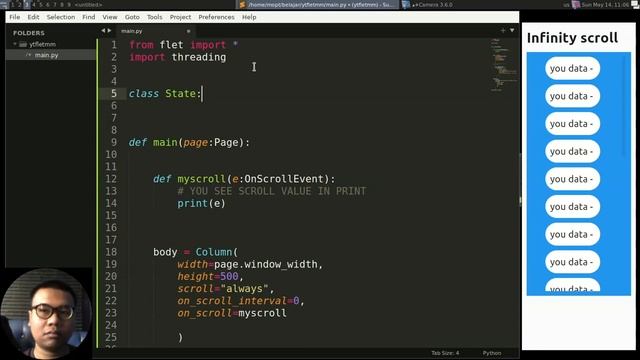640x360 pixels.
Task: Click "body = Column(" on line 18
Action: click(196, 252)
